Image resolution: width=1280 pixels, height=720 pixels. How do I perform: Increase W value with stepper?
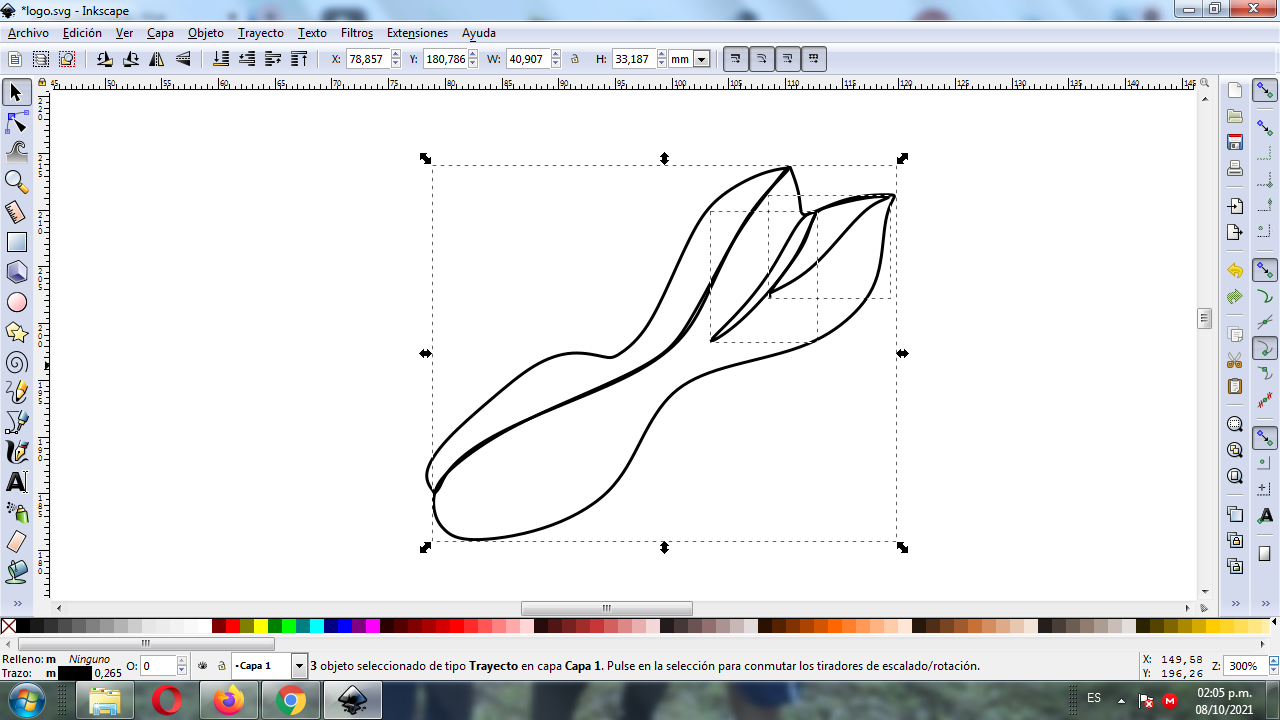pyautogui.click(x=555, y=55)
